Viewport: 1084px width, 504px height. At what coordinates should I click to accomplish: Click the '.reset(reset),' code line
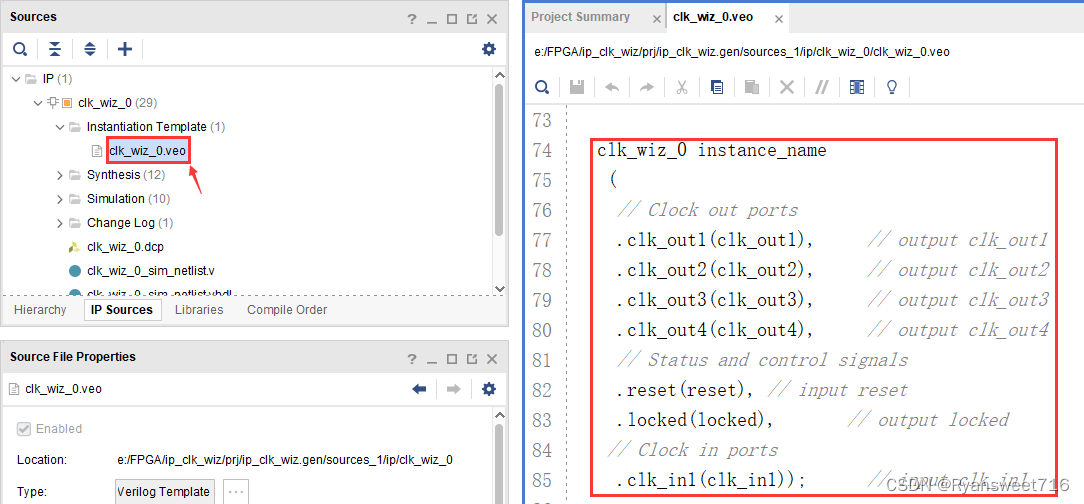[685, 390]
